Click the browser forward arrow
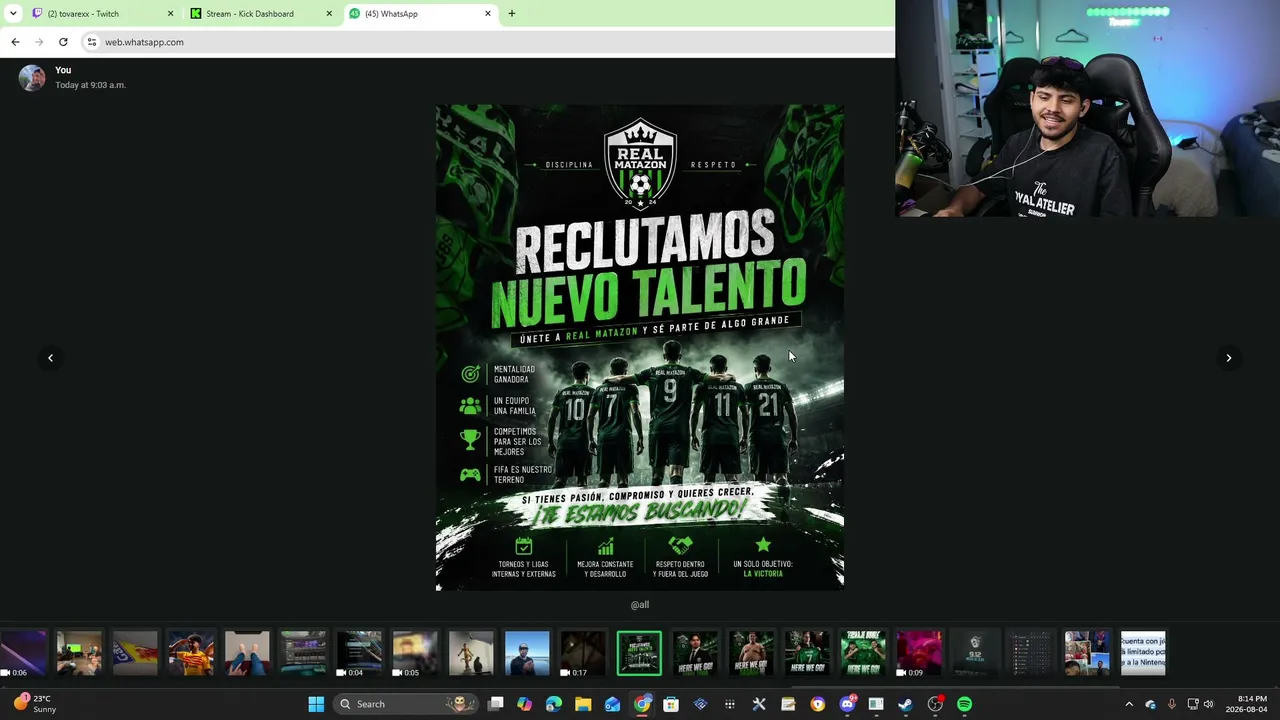 39,42
